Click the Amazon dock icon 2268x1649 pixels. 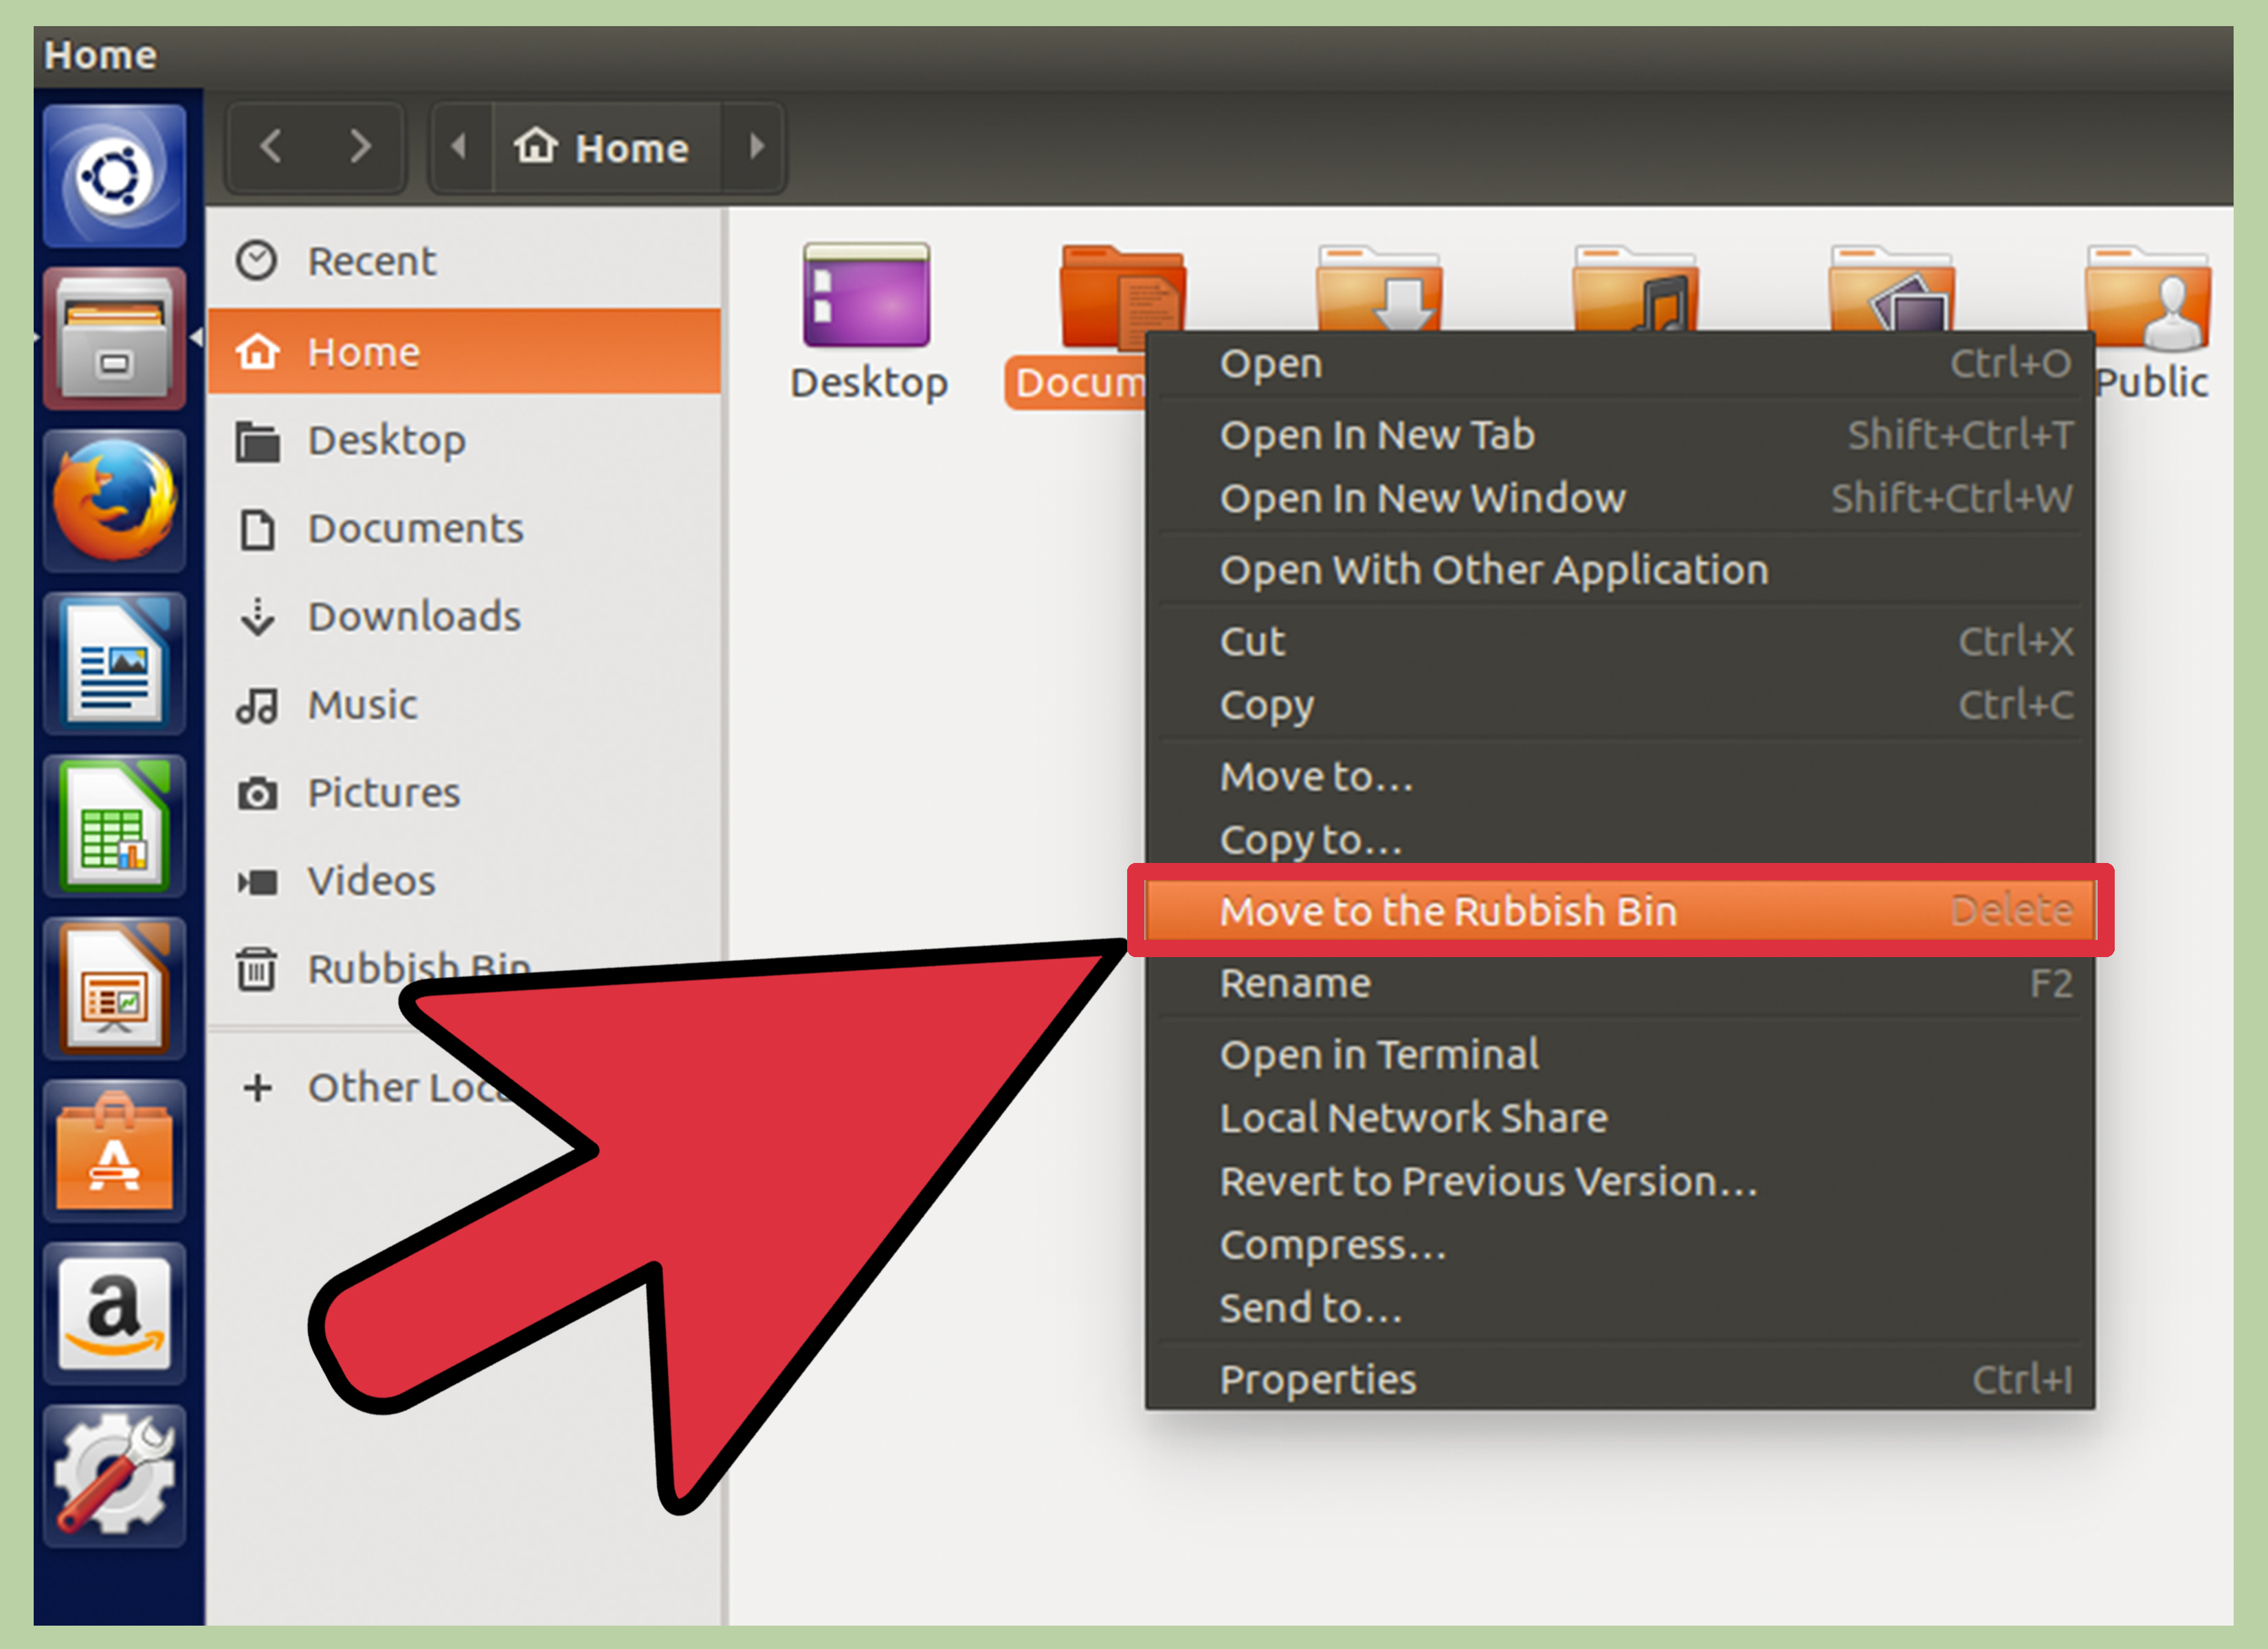tap(114, 1314)
